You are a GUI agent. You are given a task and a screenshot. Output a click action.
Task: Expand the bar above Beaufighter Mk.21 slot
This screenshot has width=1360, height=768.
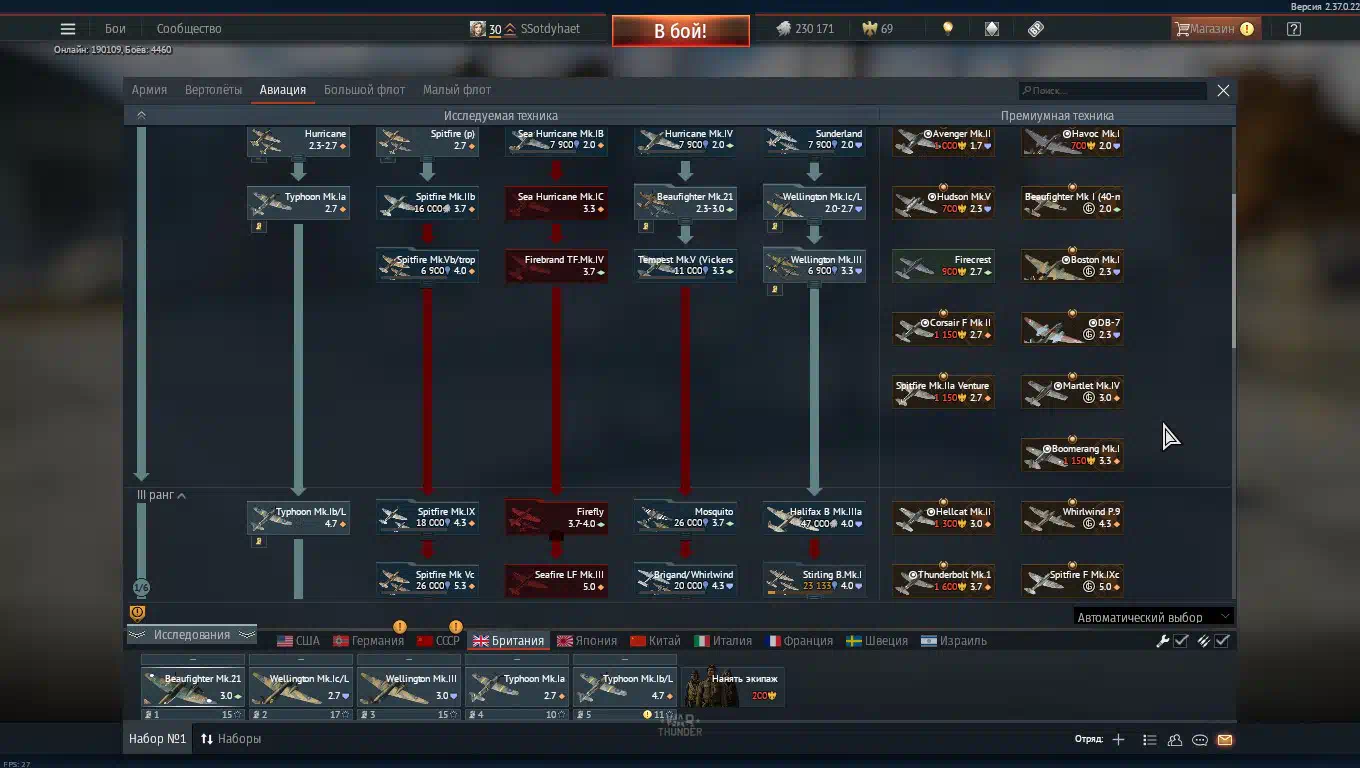click(193, 660)
